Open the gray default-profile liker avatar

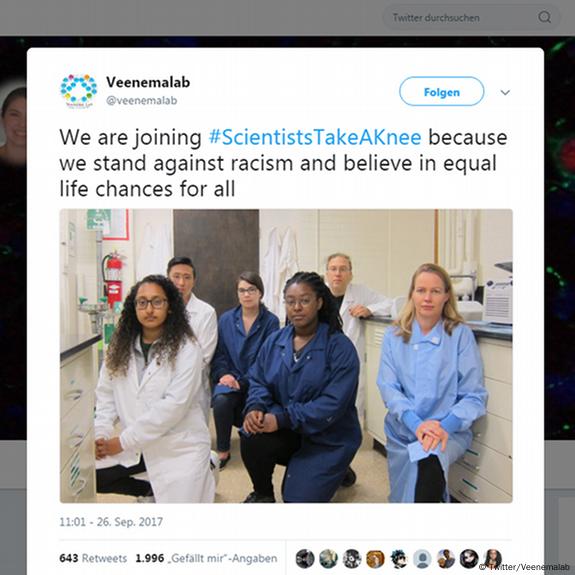[422, 558]
